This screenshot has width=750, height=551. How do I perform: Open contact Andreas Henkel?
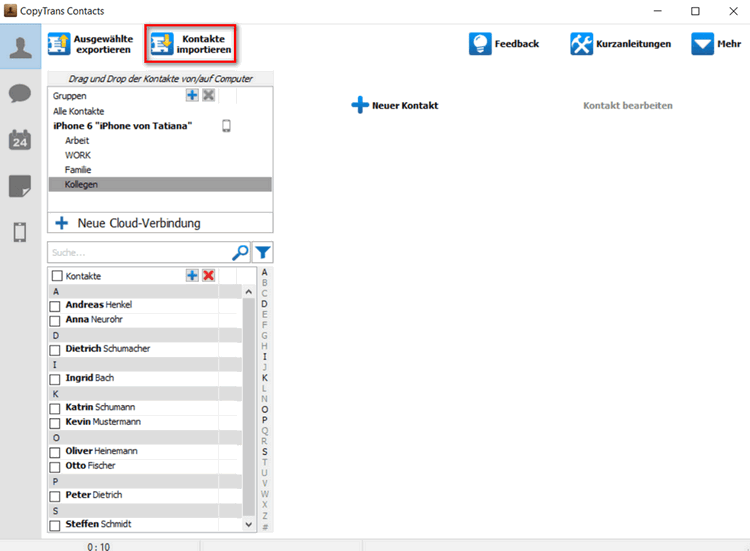pos(99,305)
